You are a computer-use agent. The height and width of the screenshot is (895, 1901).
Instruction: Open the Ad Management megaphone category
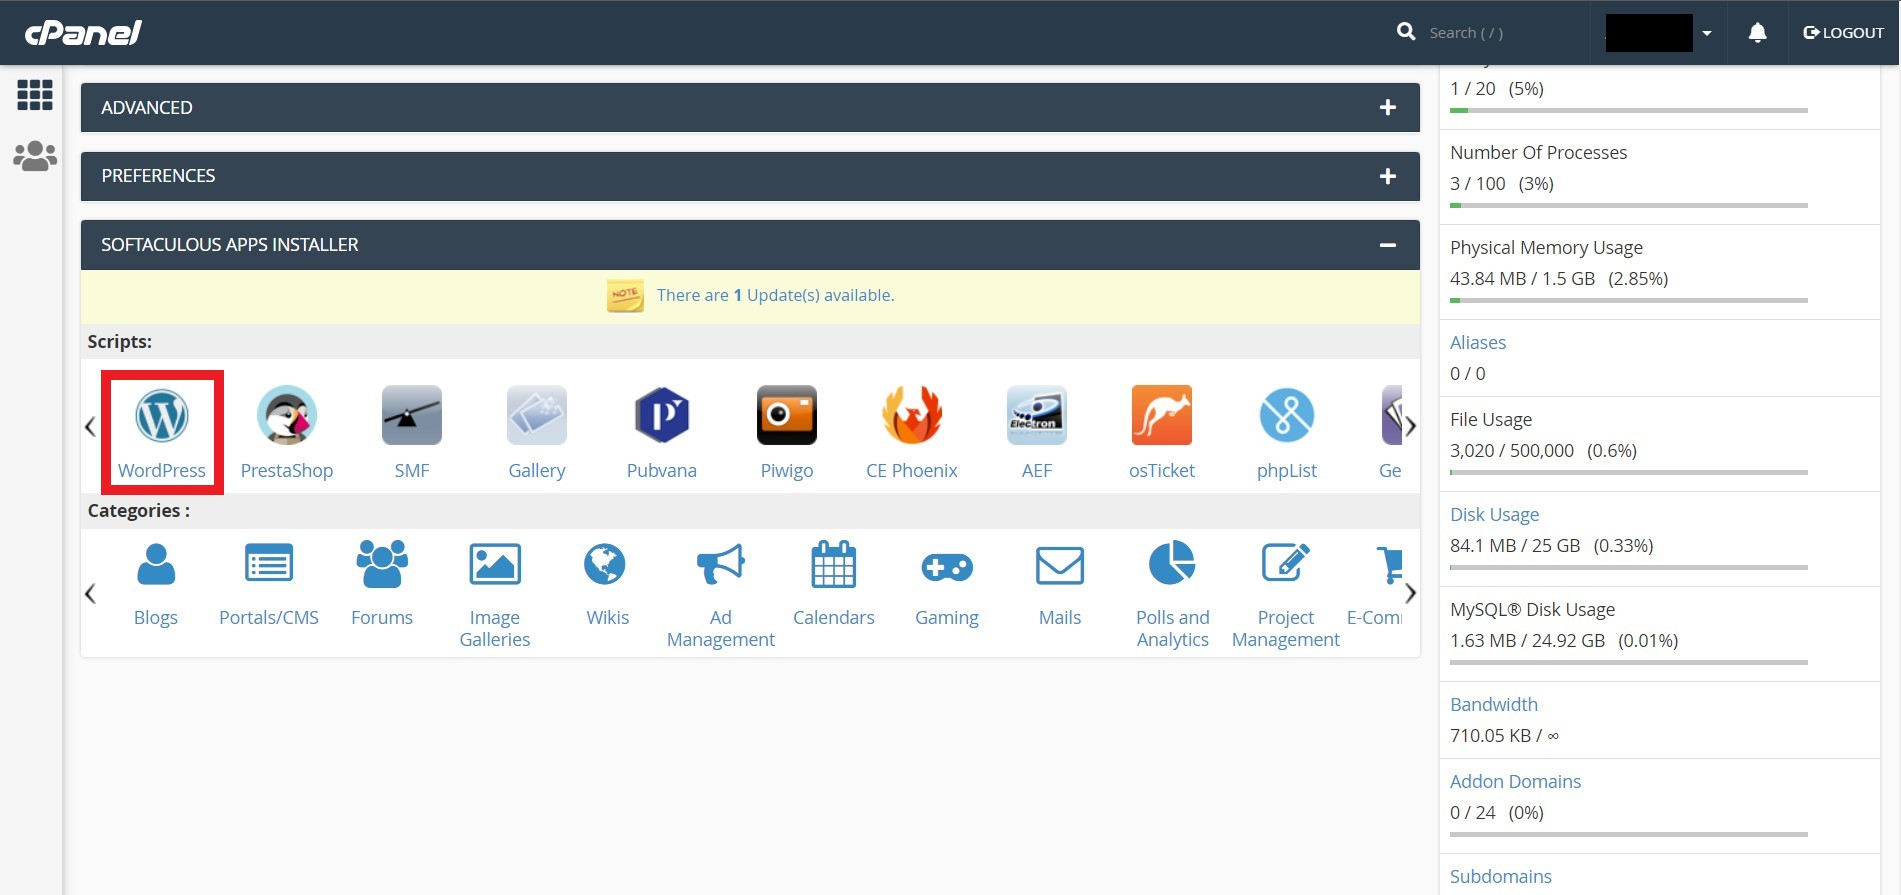tap(721, 565)
